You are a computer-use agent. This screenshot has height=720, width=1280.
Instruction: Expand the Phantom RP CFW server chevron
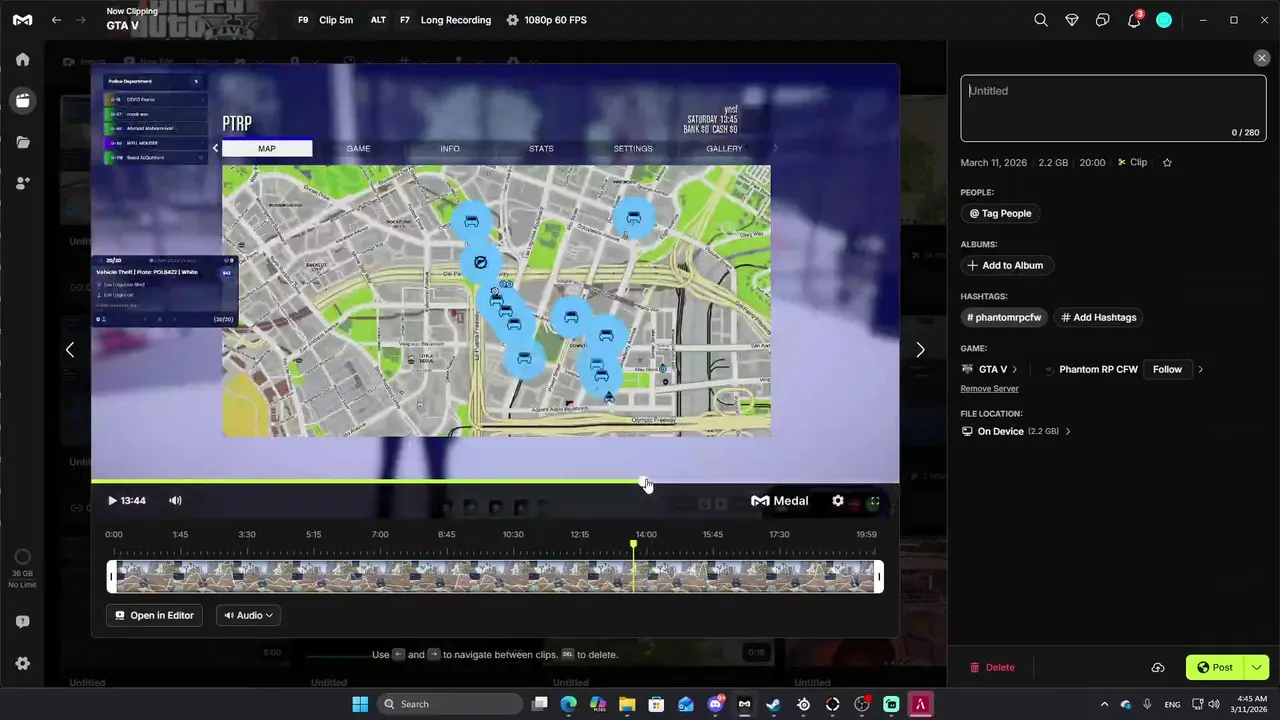click(x=1200, y=369)
